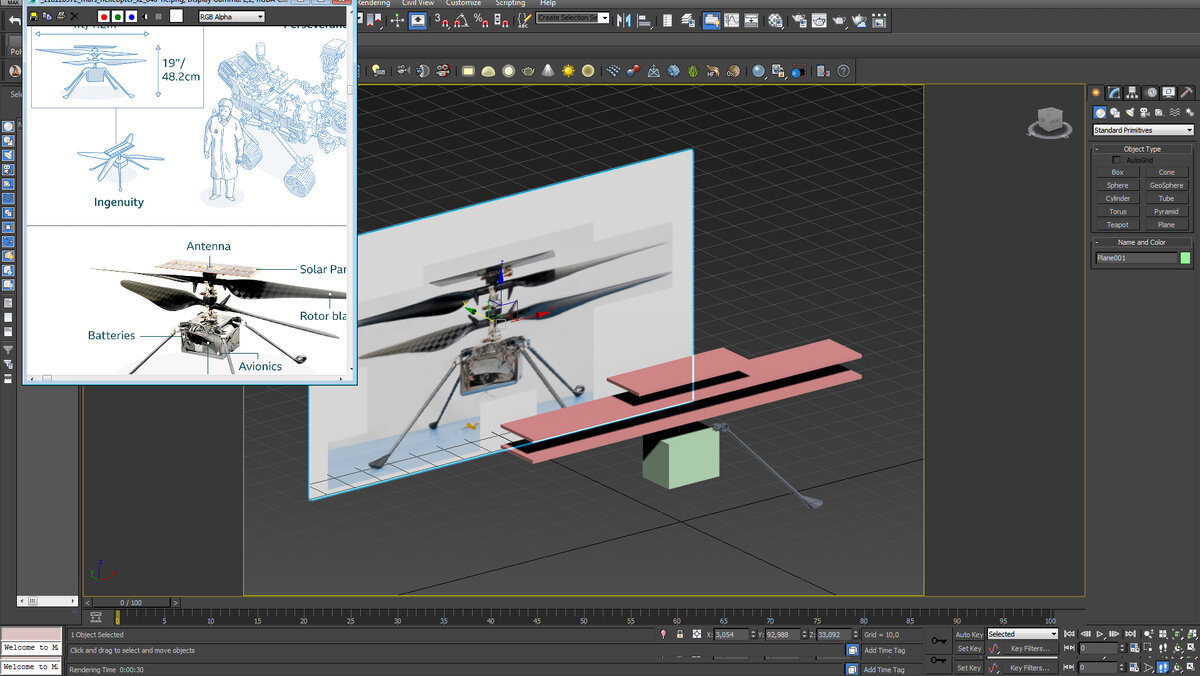Screen dimensions: 1200x676
Task: Click the 0 / 100 time slider
Action: coord(130,603)
